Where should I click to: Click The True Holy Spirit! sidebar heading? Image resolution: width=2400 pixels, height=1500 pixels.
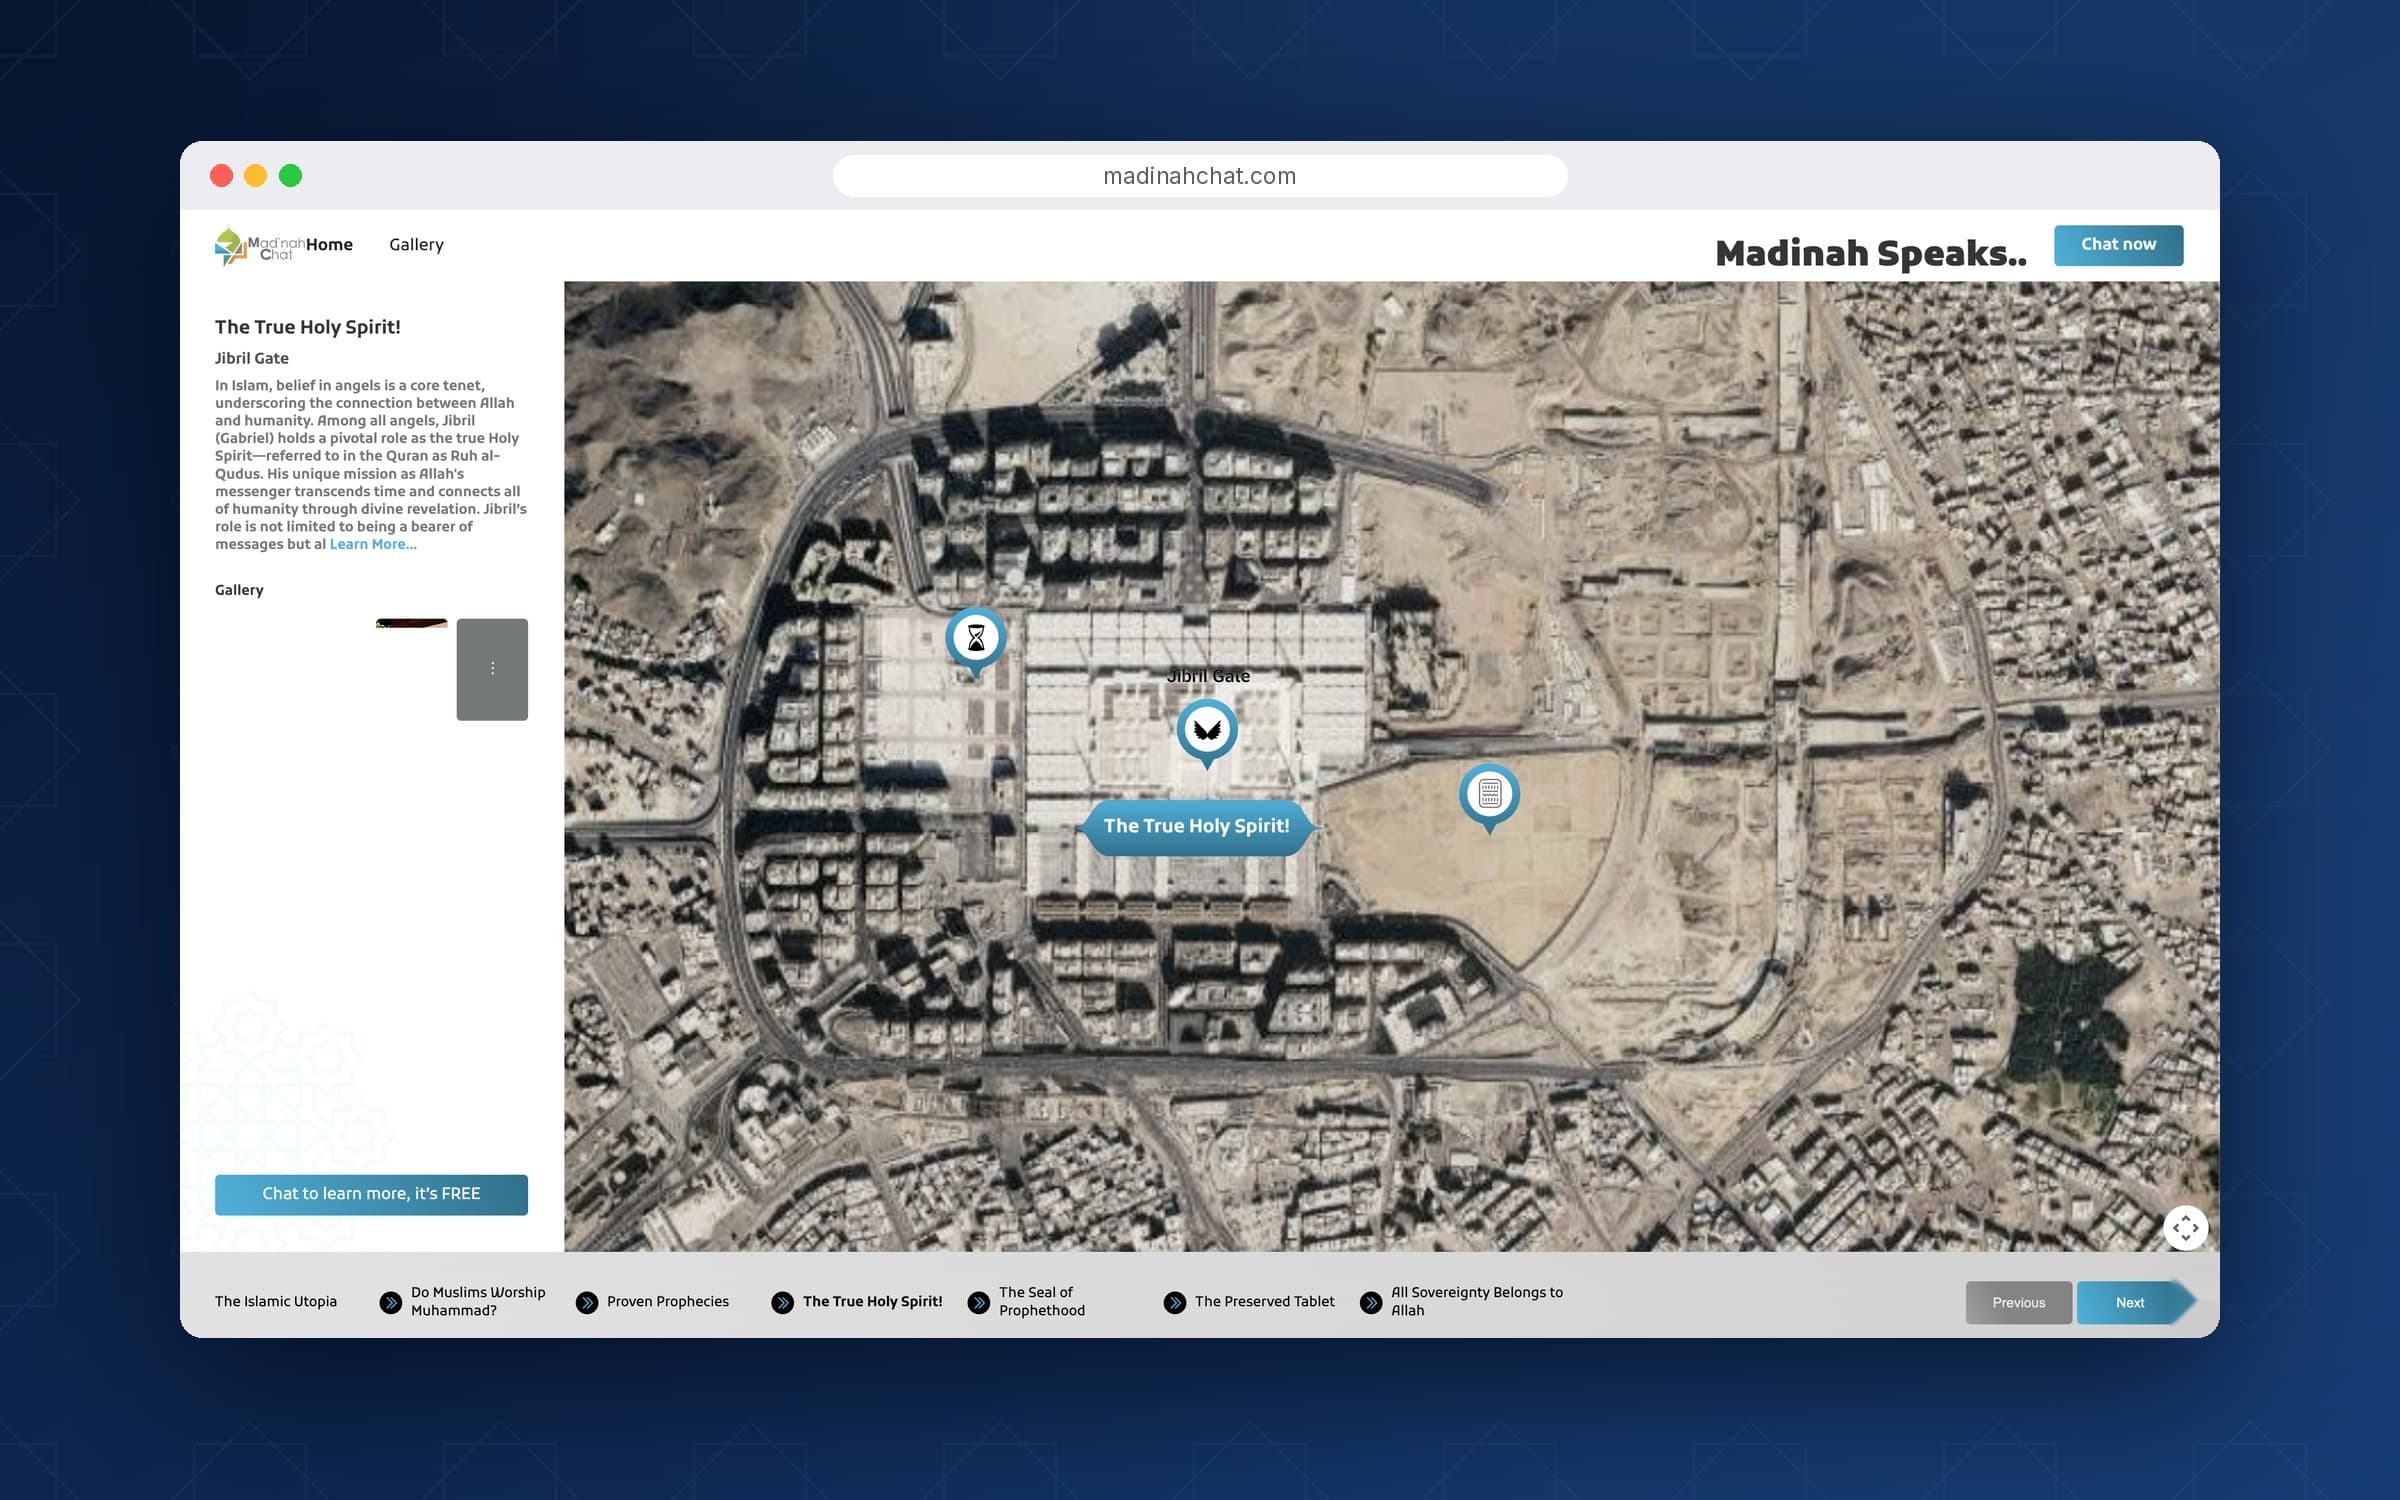coord(307,327)
